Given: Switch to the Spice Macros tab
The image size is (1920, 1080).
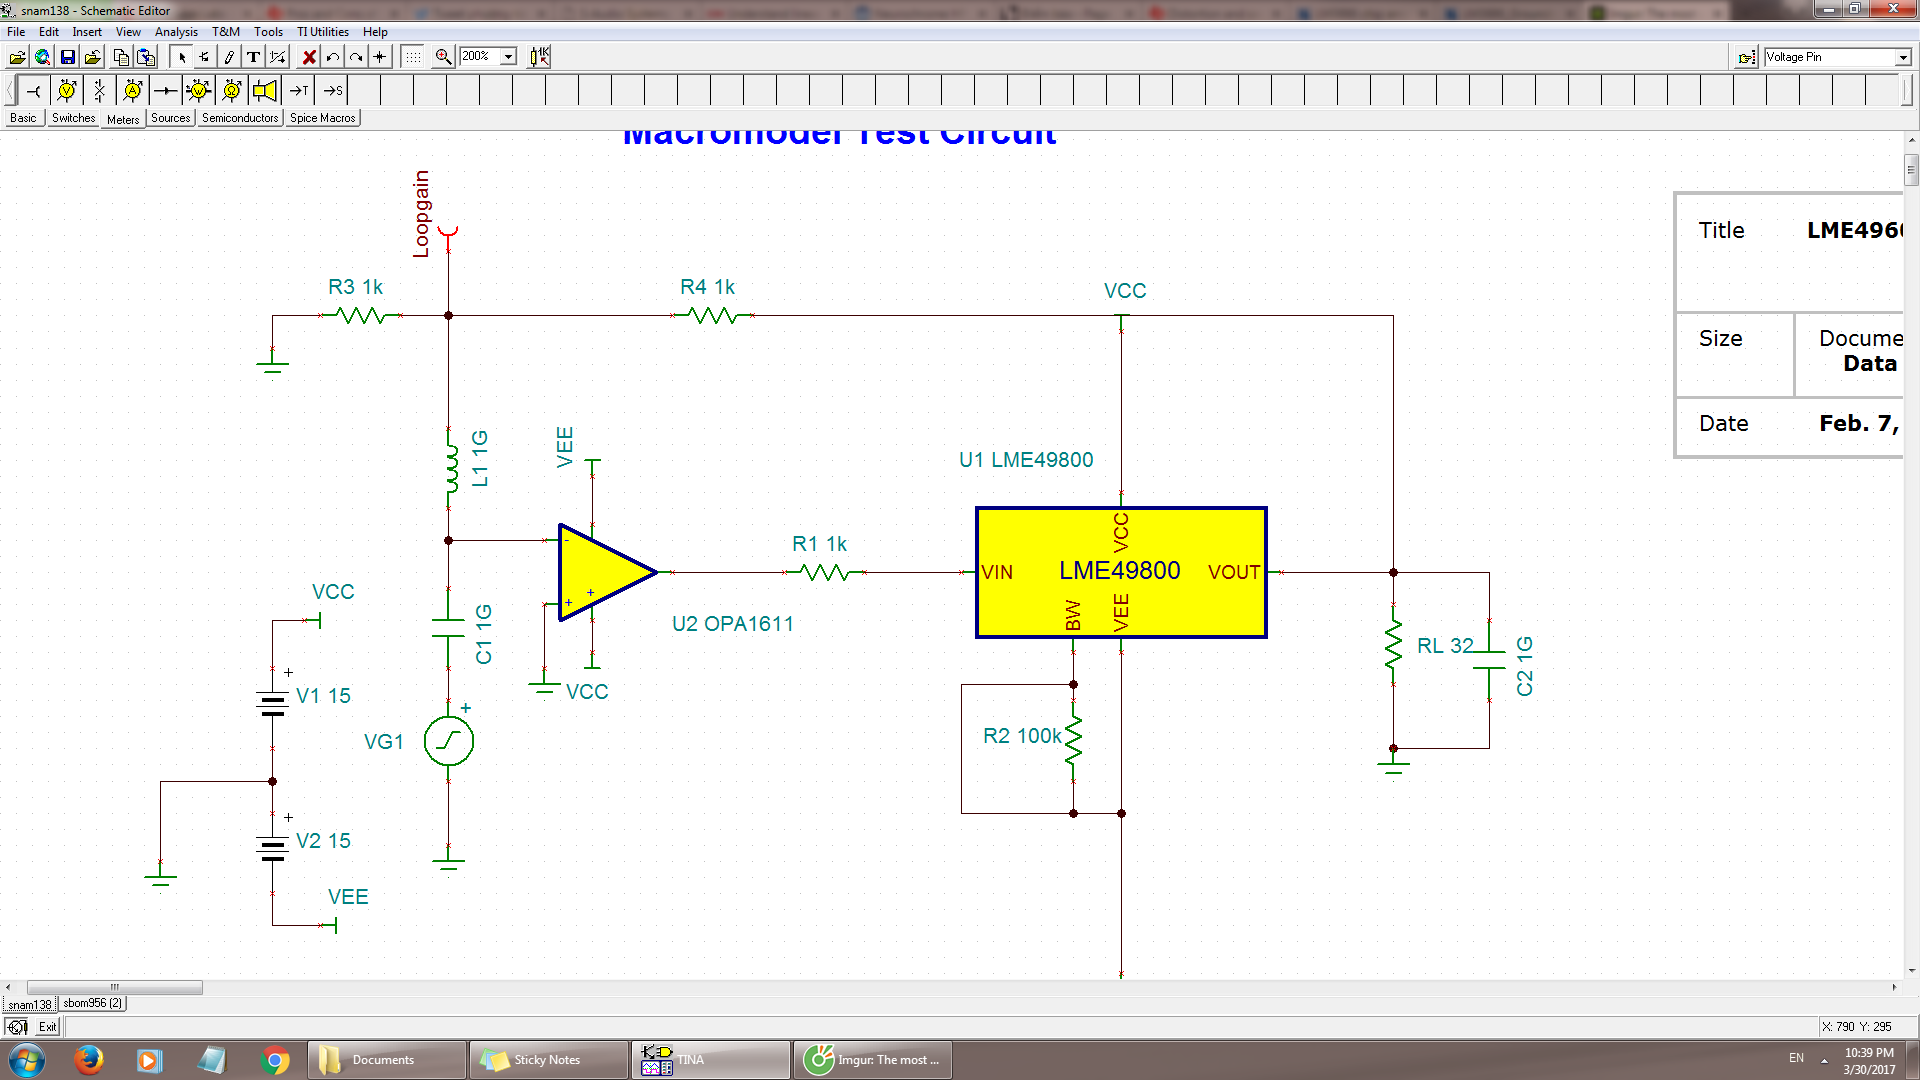Looking at the screenshot, I should (x=322, y=118).
